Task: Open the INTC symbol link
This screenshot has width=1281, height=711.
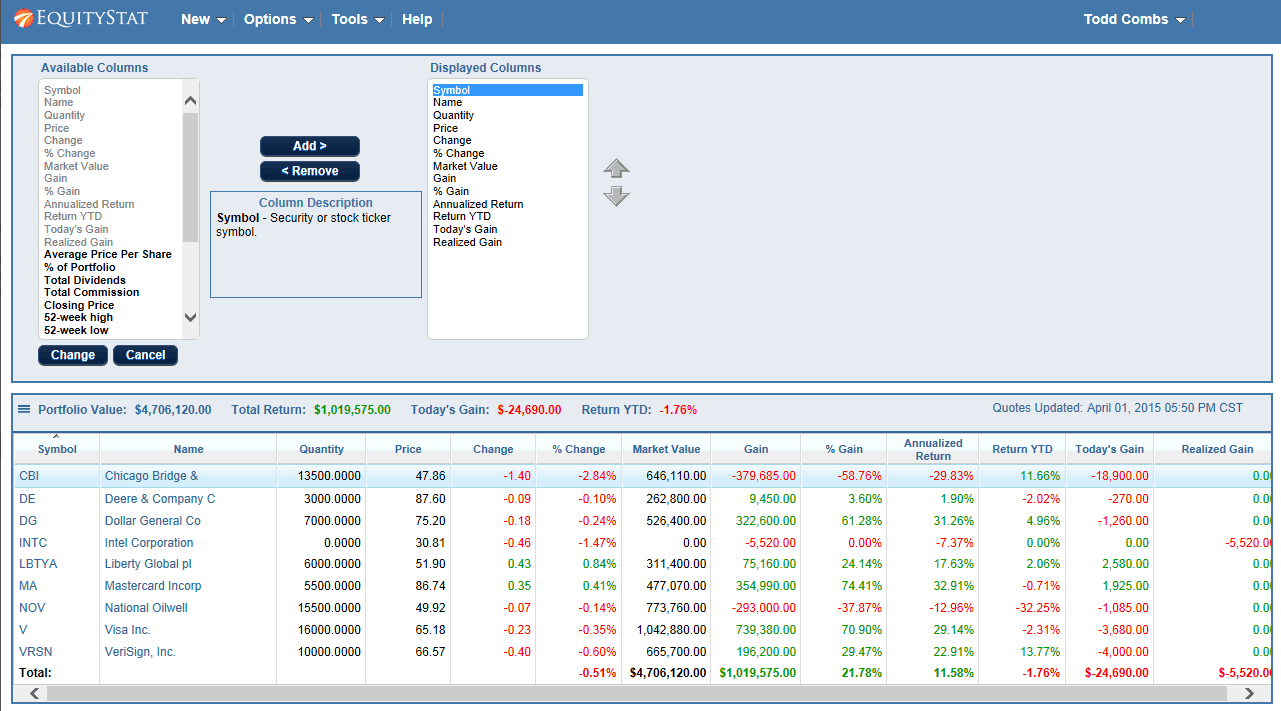Action: [x=33, y=542]
